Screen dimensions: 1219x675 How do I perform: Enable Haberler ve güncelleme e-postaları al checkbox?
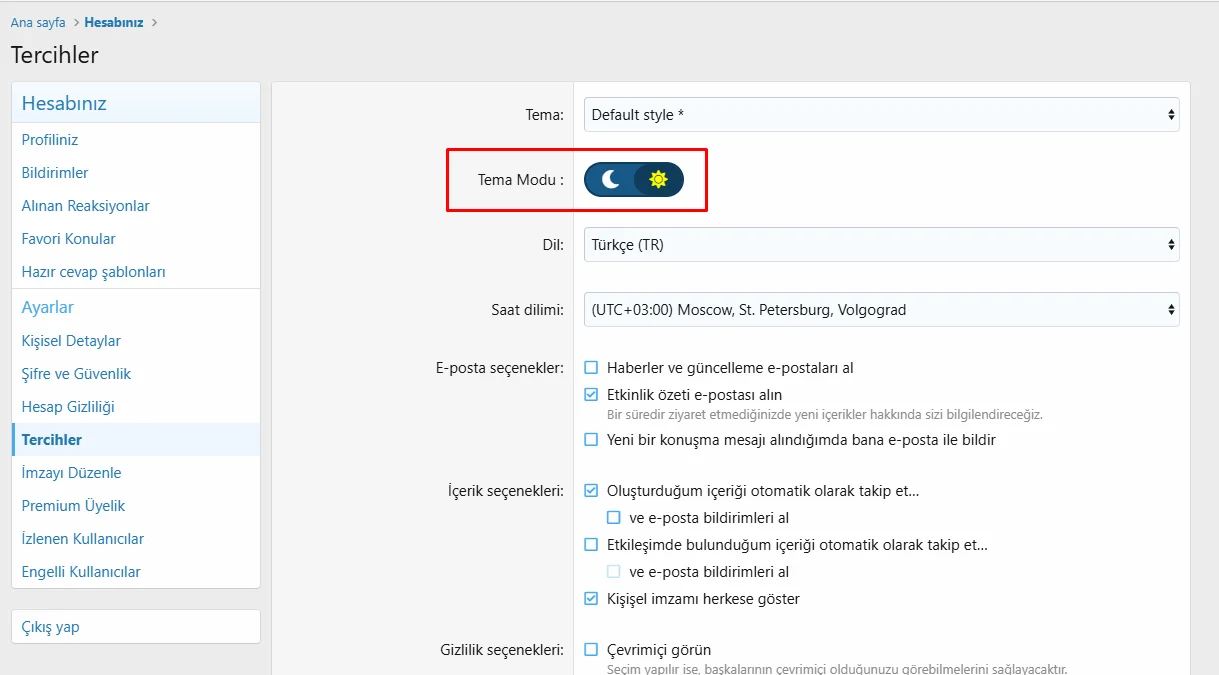click(591, 368)
